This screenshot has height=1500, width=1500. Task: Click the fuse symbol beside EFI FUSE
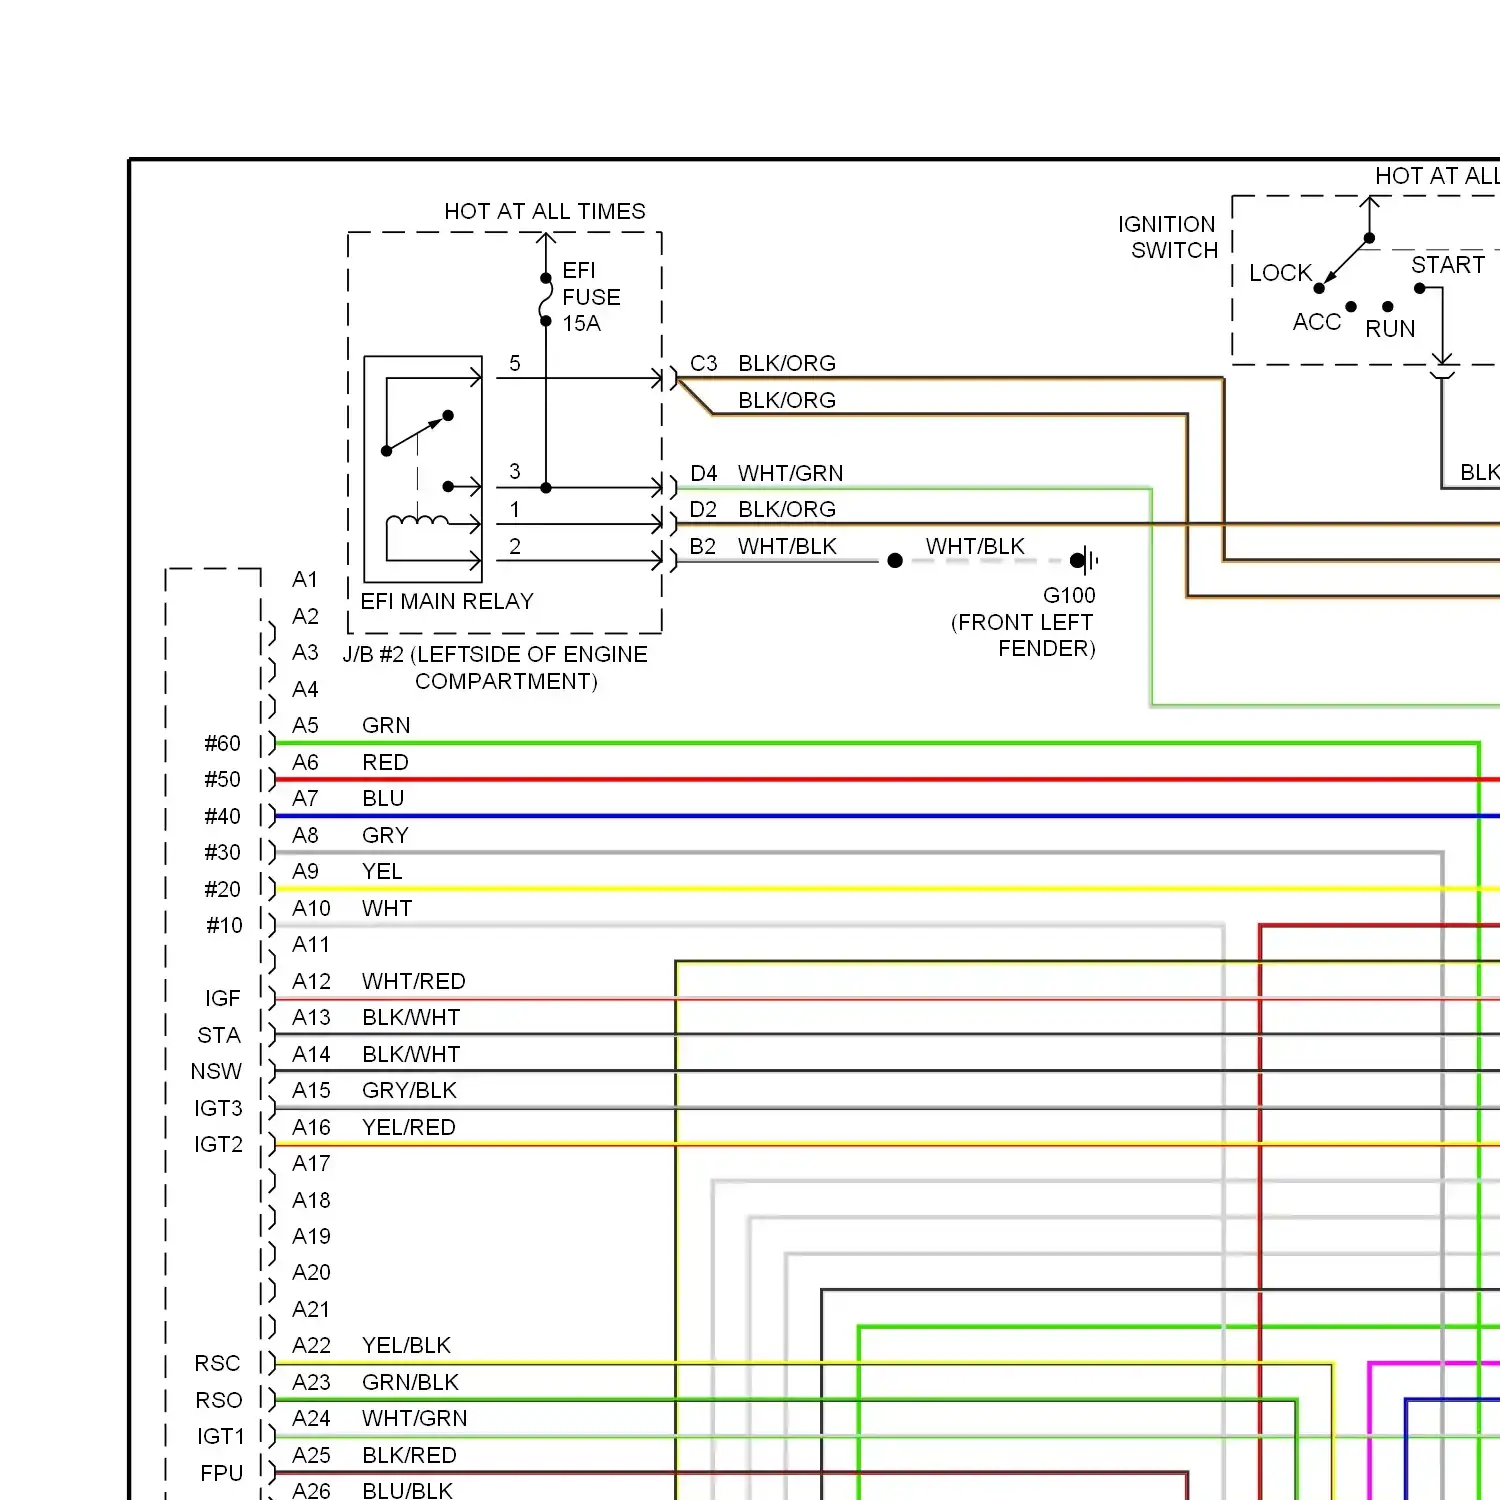point(546,299)
